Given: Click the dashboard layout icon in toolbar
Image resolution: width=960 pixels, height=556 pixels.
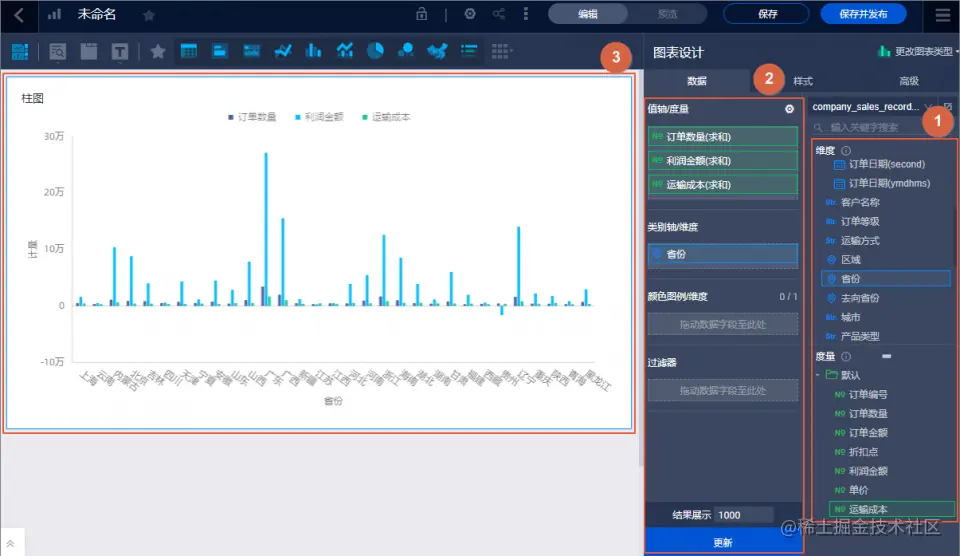Looking at the screenshot, I should tap(20, 52).
